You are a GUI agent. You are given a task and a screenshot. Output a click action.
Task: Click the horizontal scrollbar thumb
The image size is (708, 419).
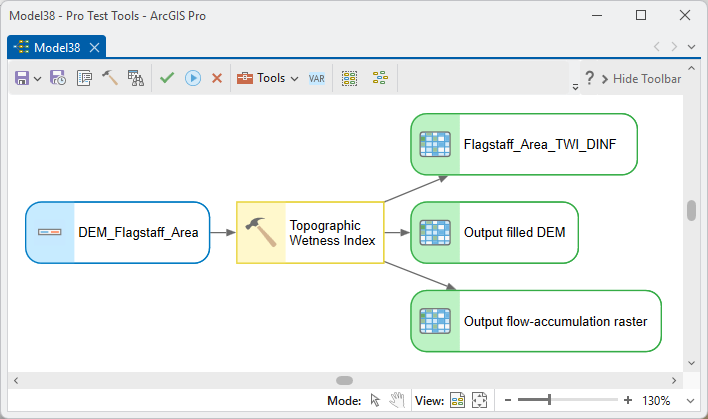point(345,381)
